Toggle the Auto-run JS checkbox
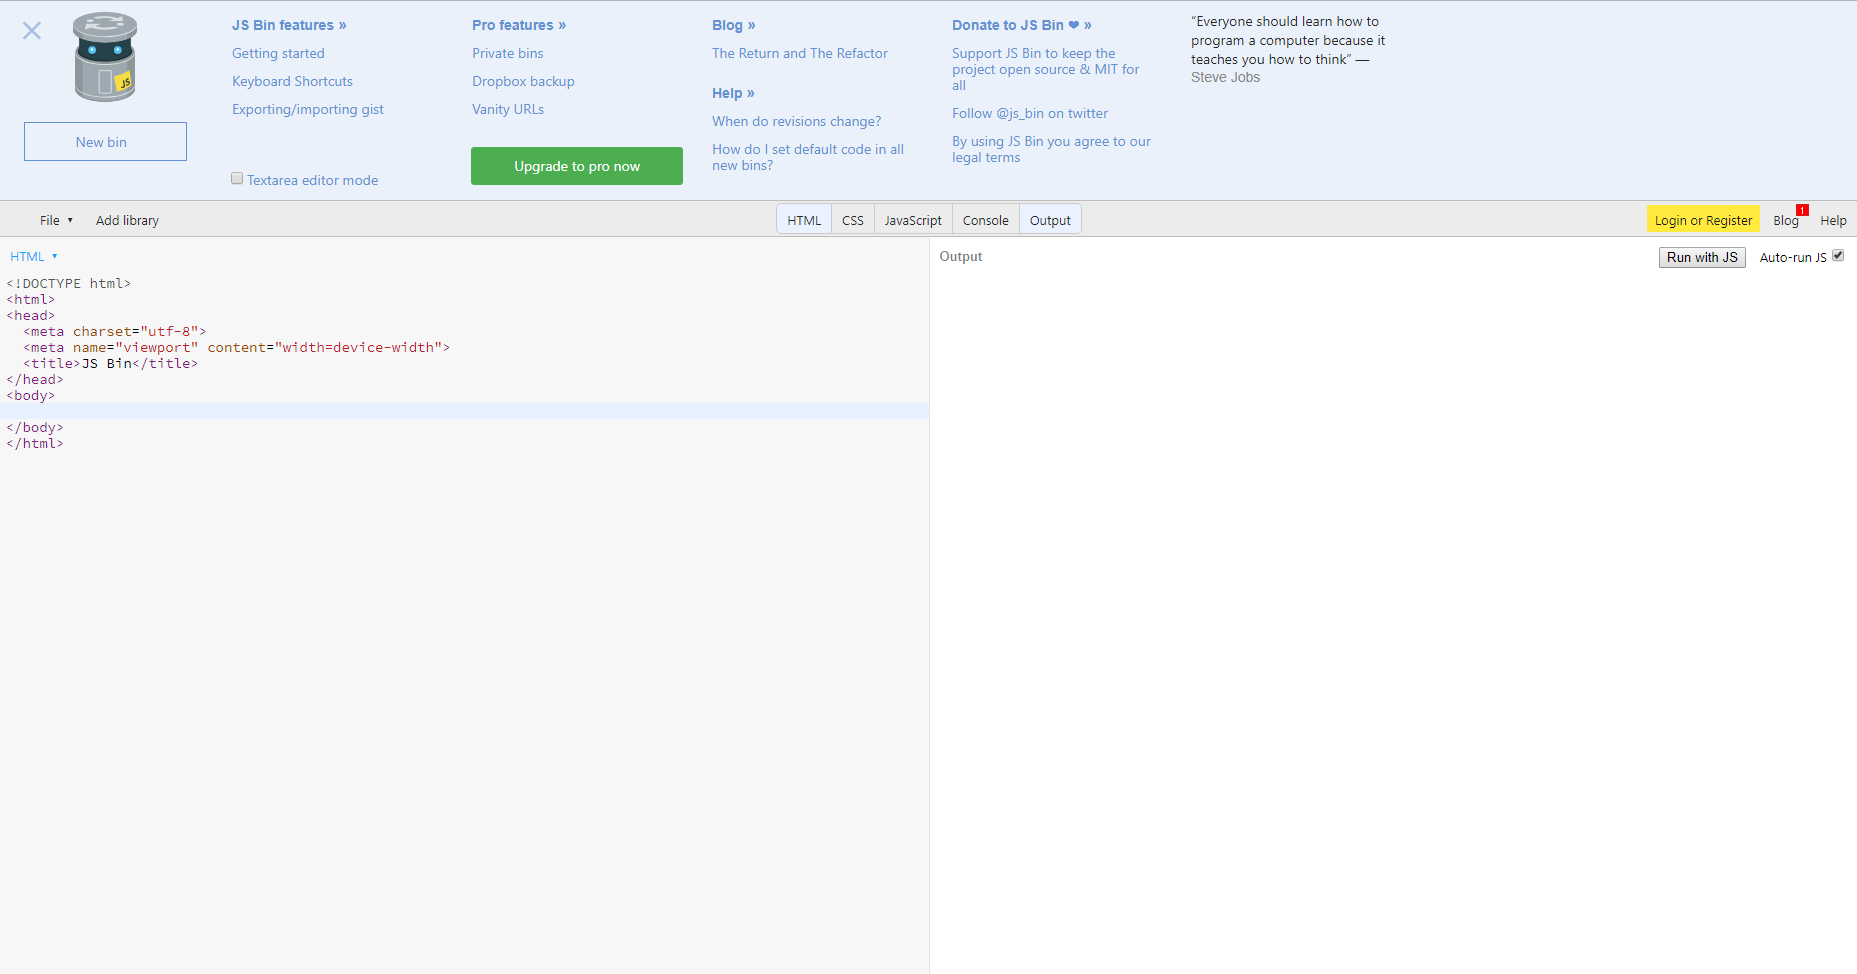Image resolution: width=1857 pixels, height=974 pixels. tap(1838, 256)
